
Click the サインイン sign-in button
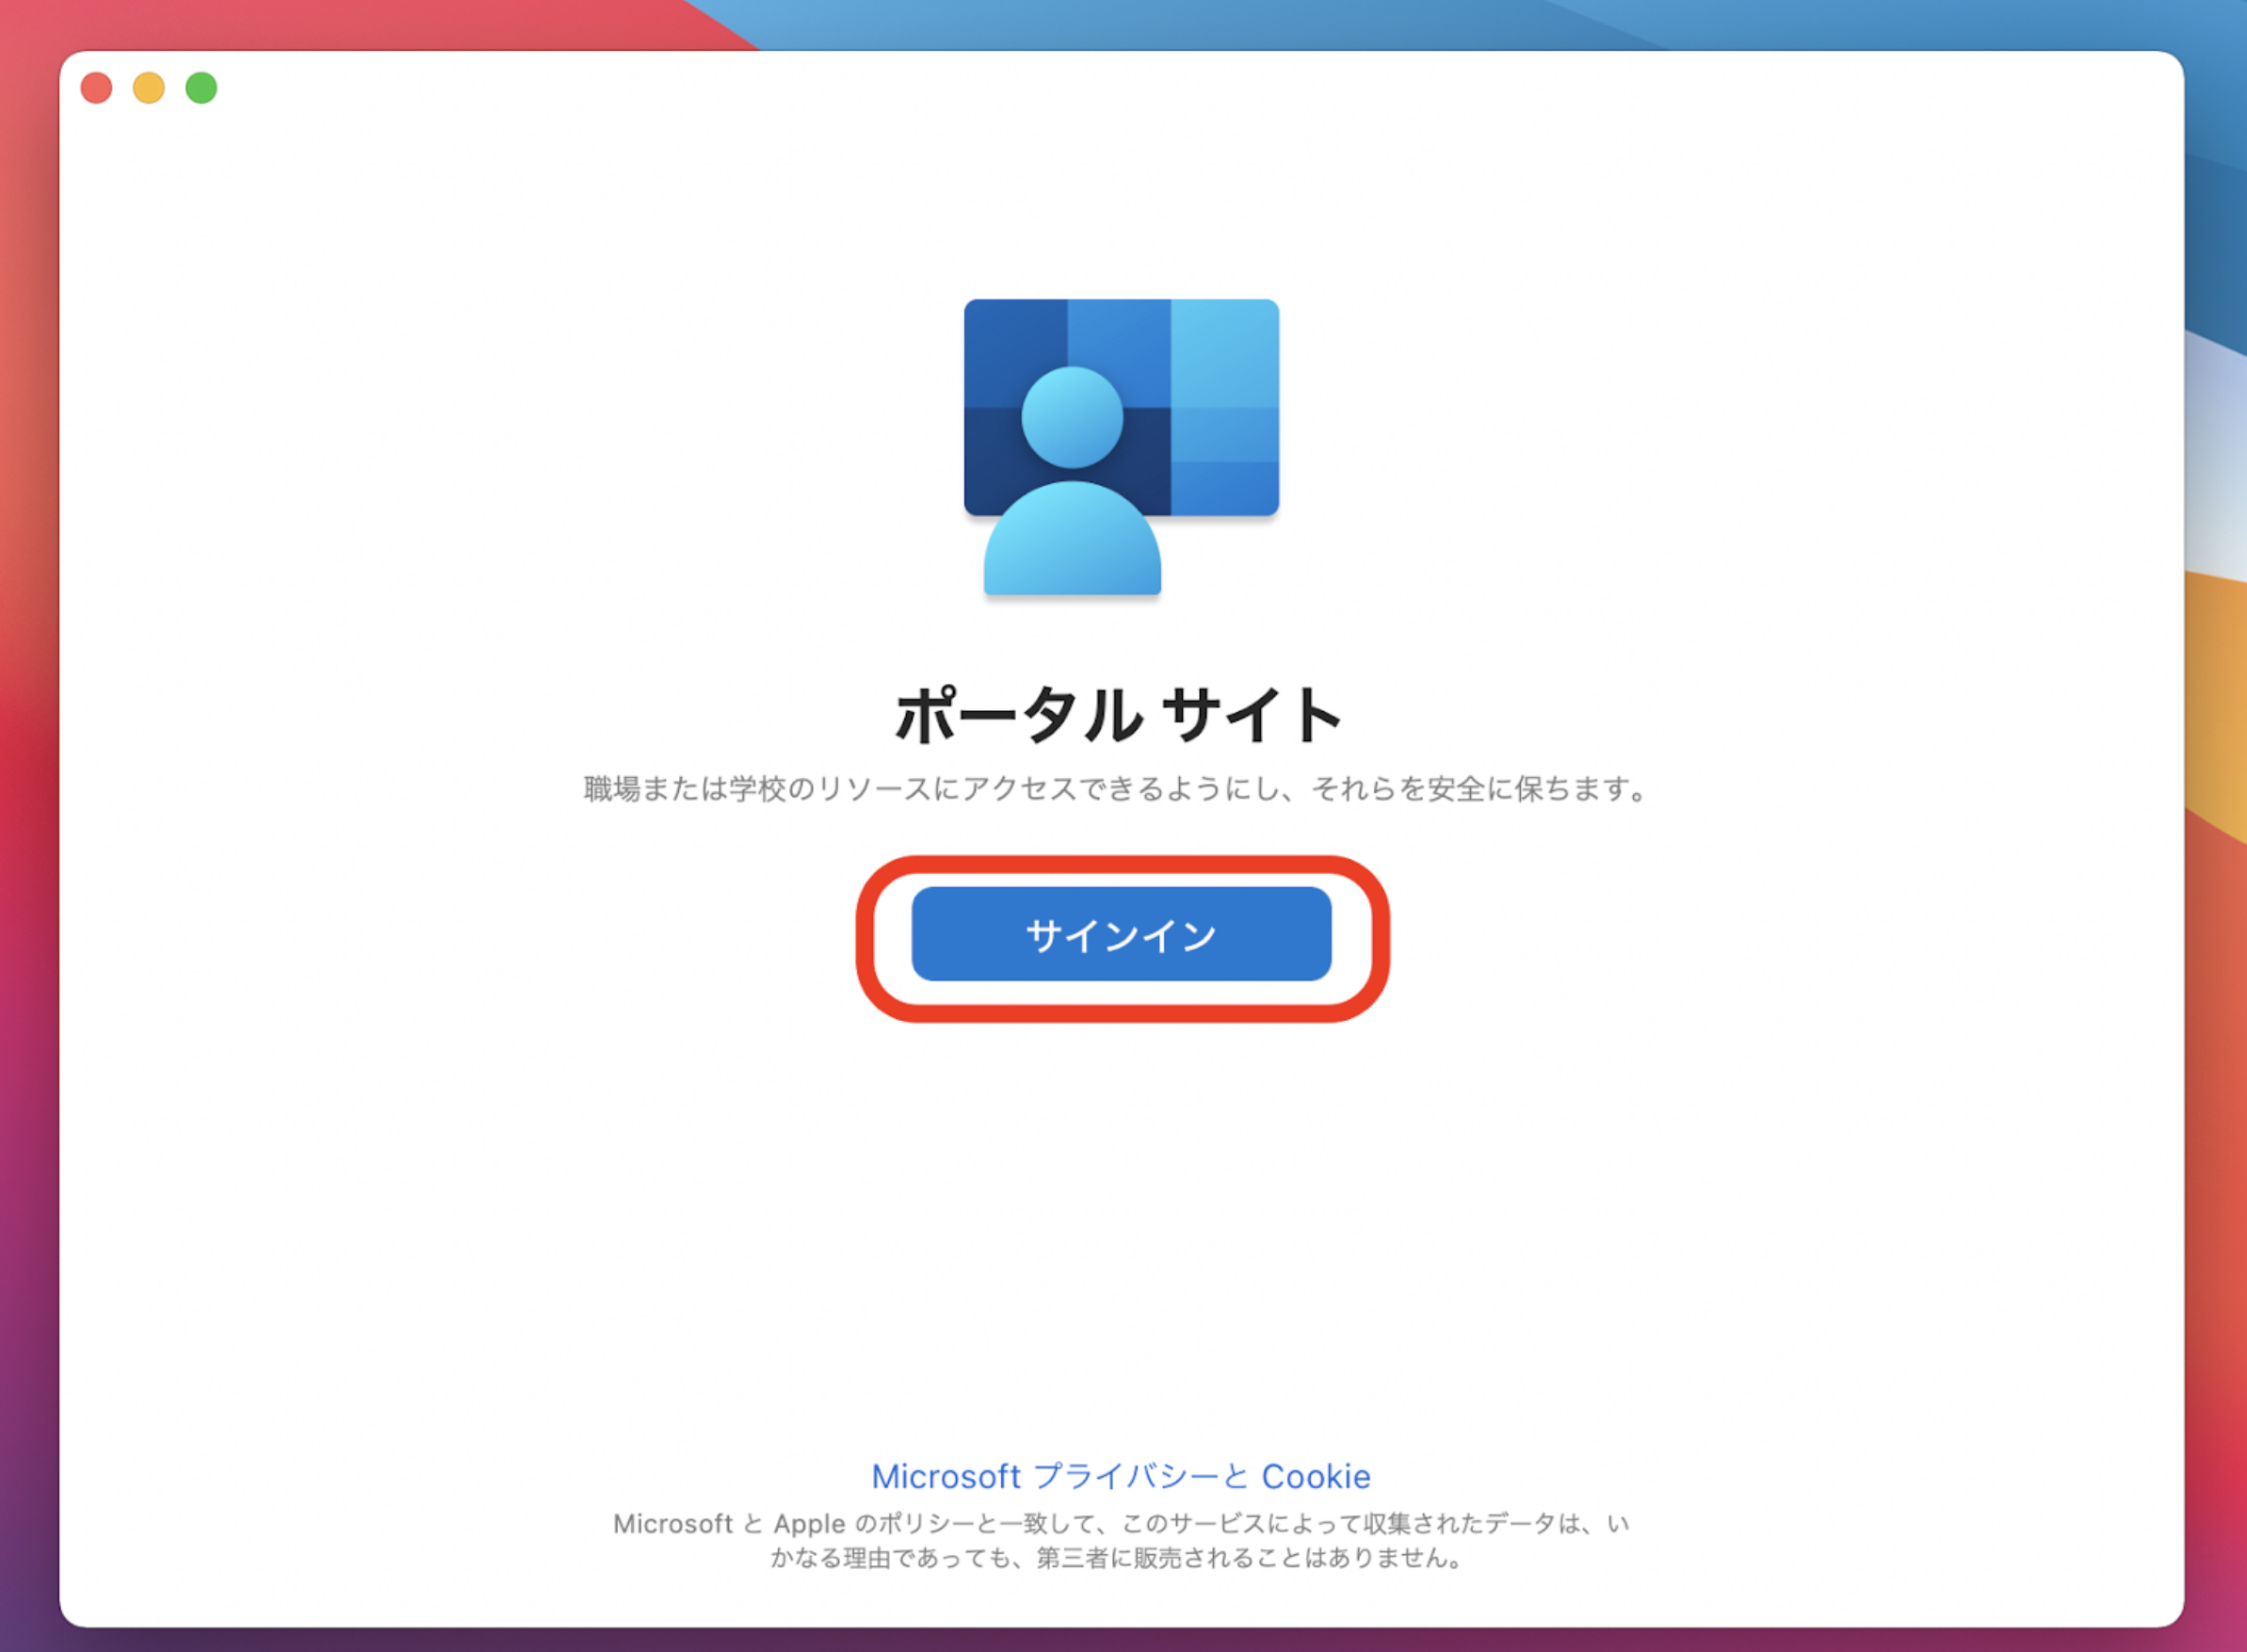click(x=1121, y=934)
